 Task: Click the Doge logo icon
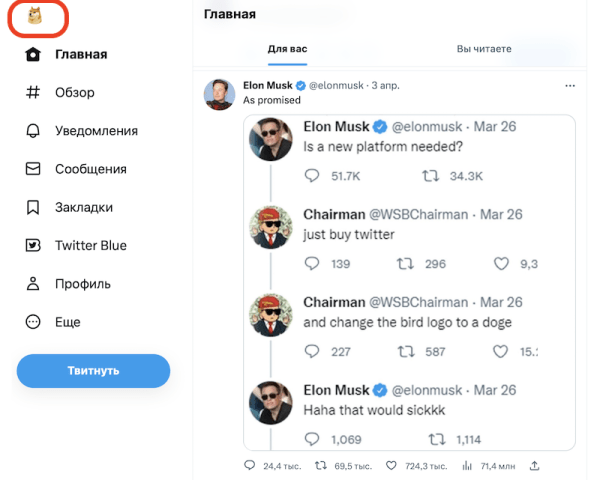click(x=35, y=16)
